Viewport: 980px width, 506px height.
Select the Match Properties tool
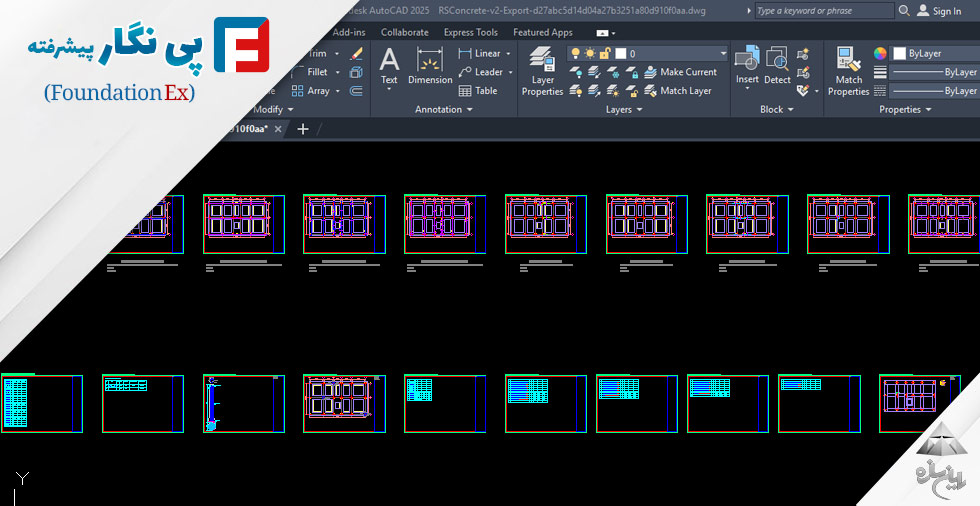tap(848, 70)
